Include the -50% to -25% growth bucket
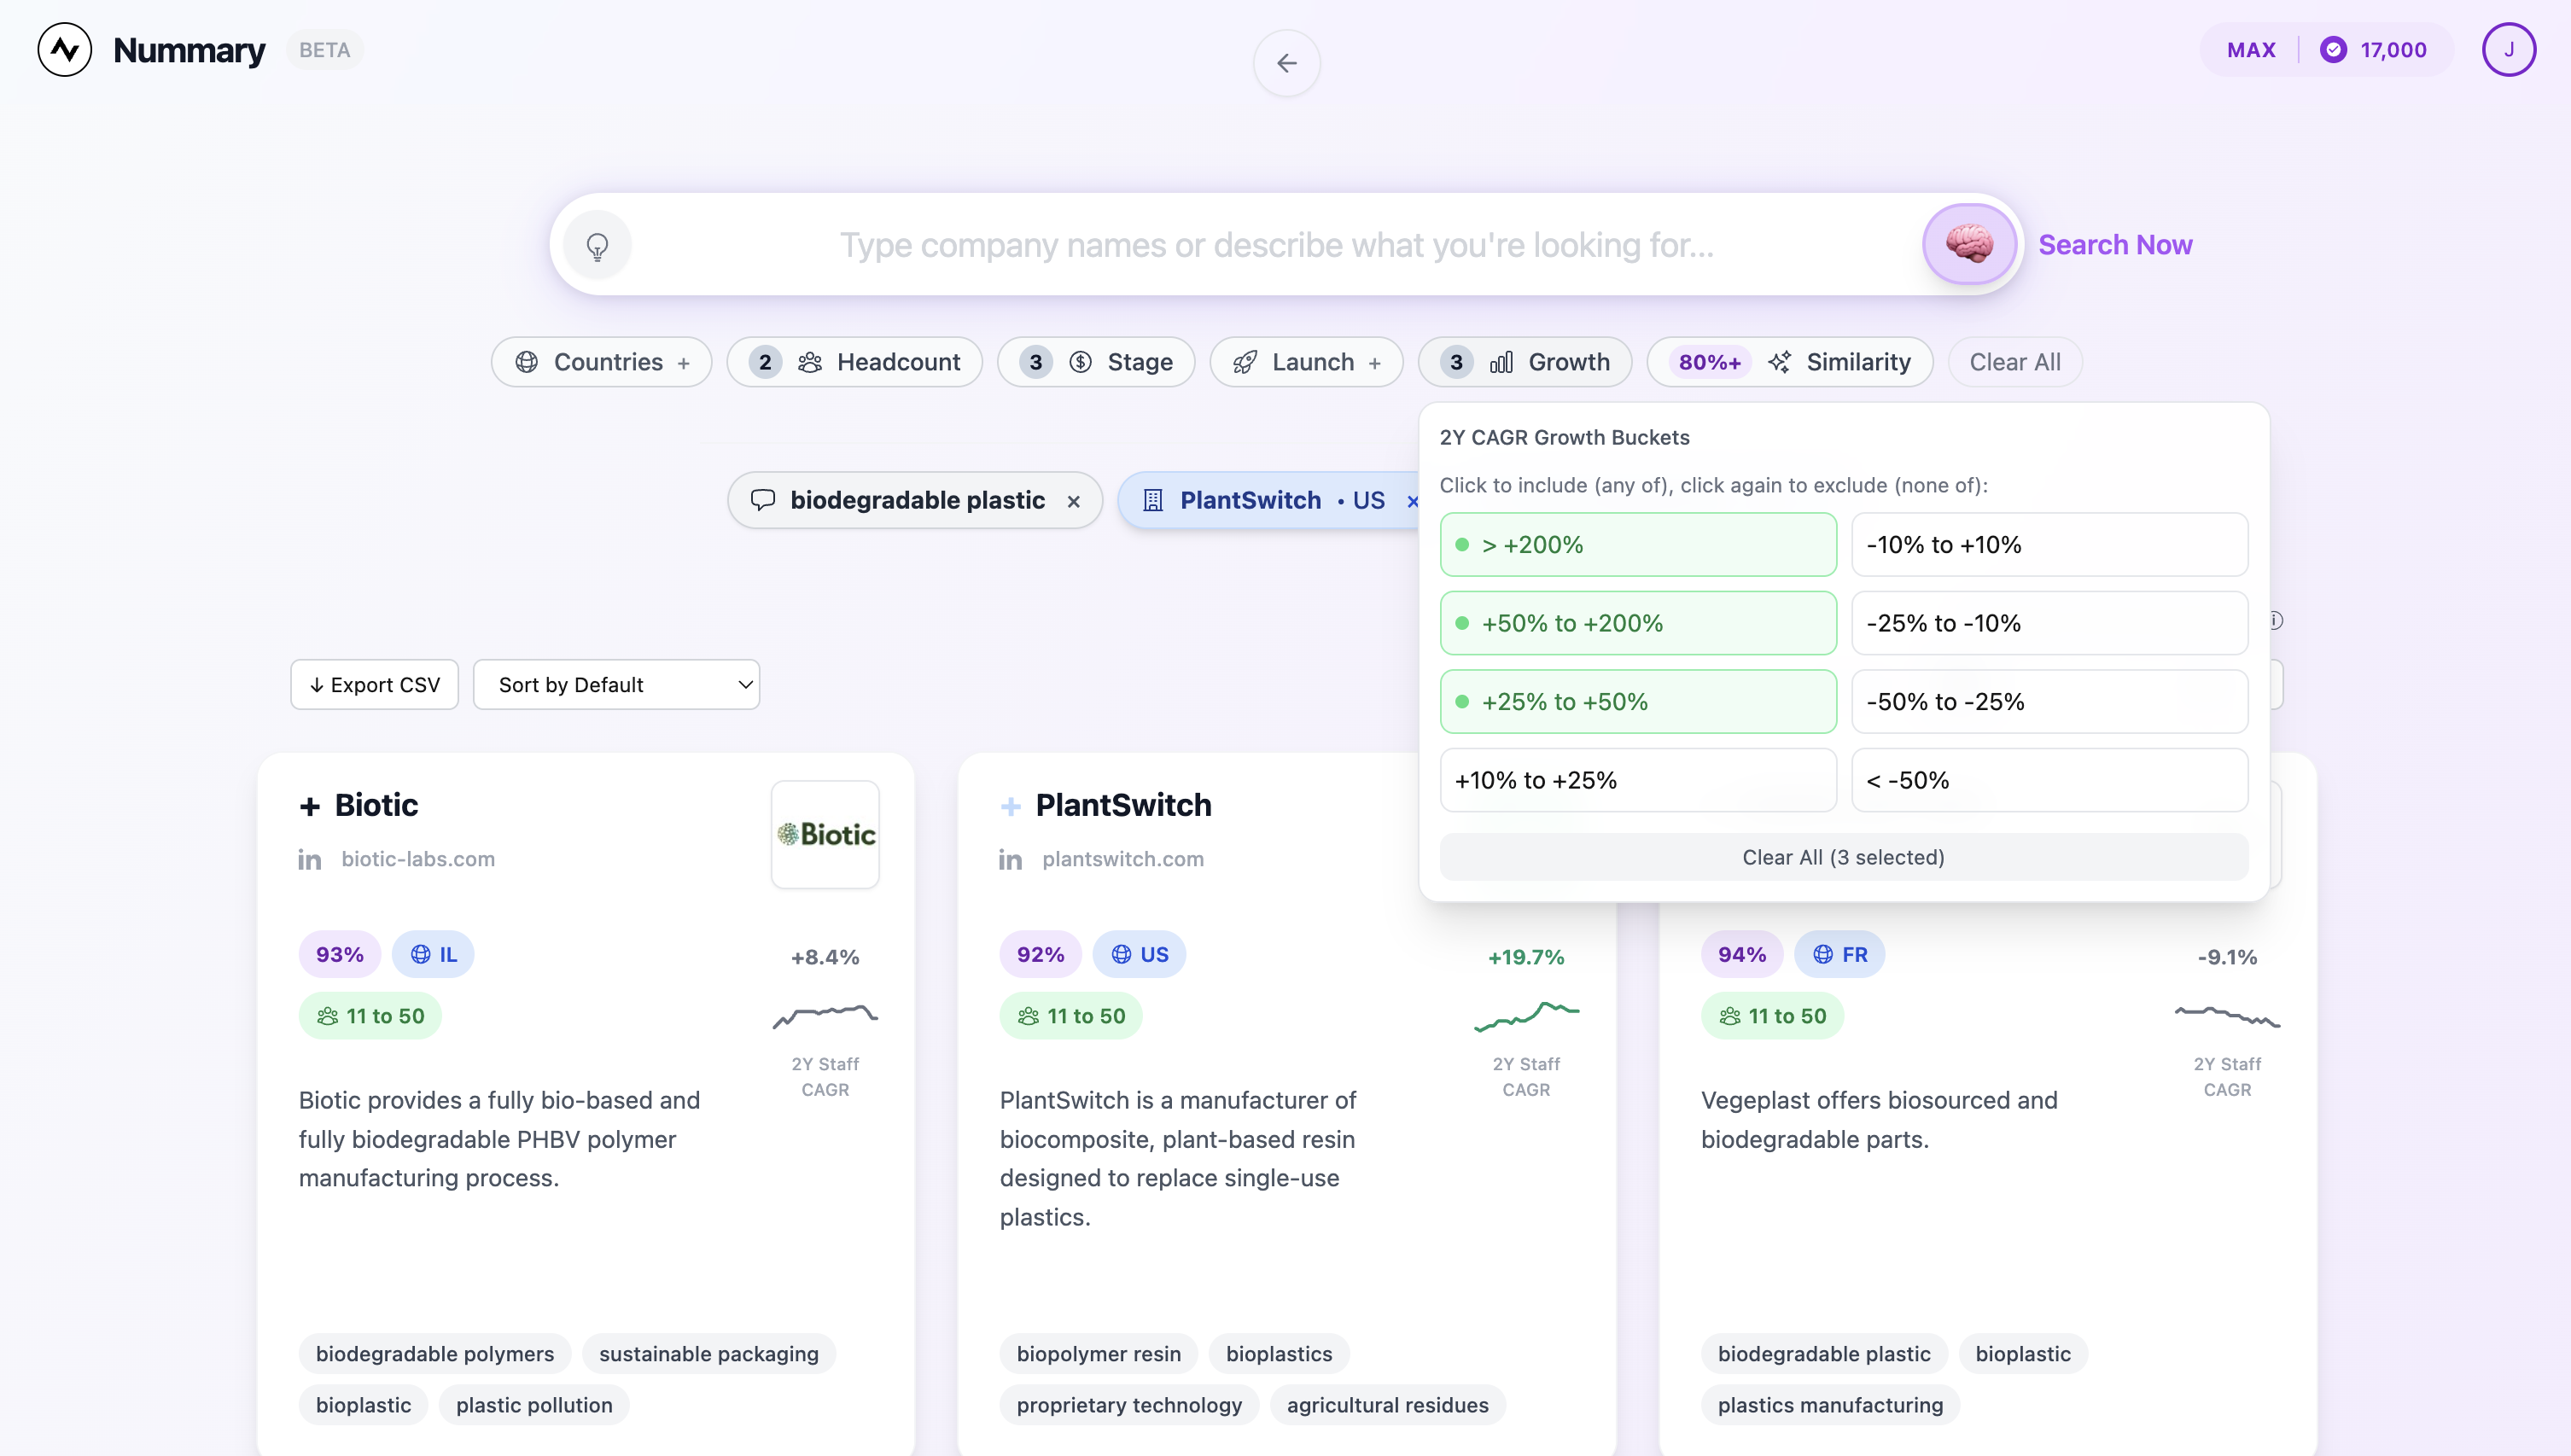Viewport: 2571px width, 1456px height. (2050, 702)
